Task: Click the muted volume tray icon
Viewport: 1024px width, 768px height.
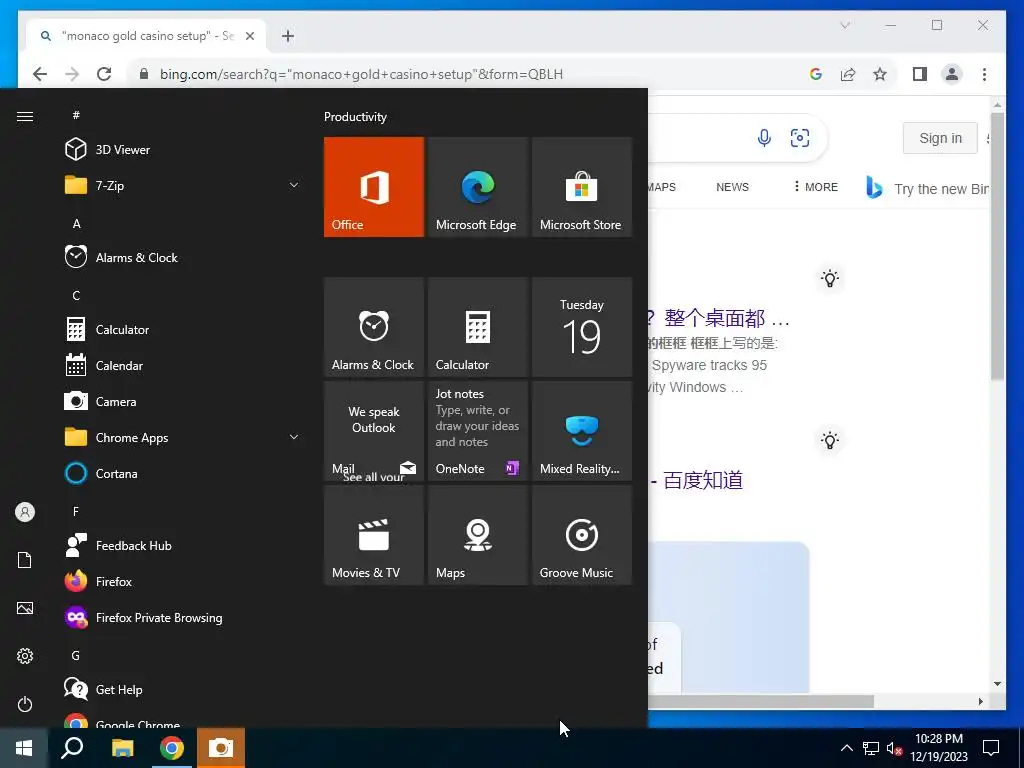Action: pos(894,748)
